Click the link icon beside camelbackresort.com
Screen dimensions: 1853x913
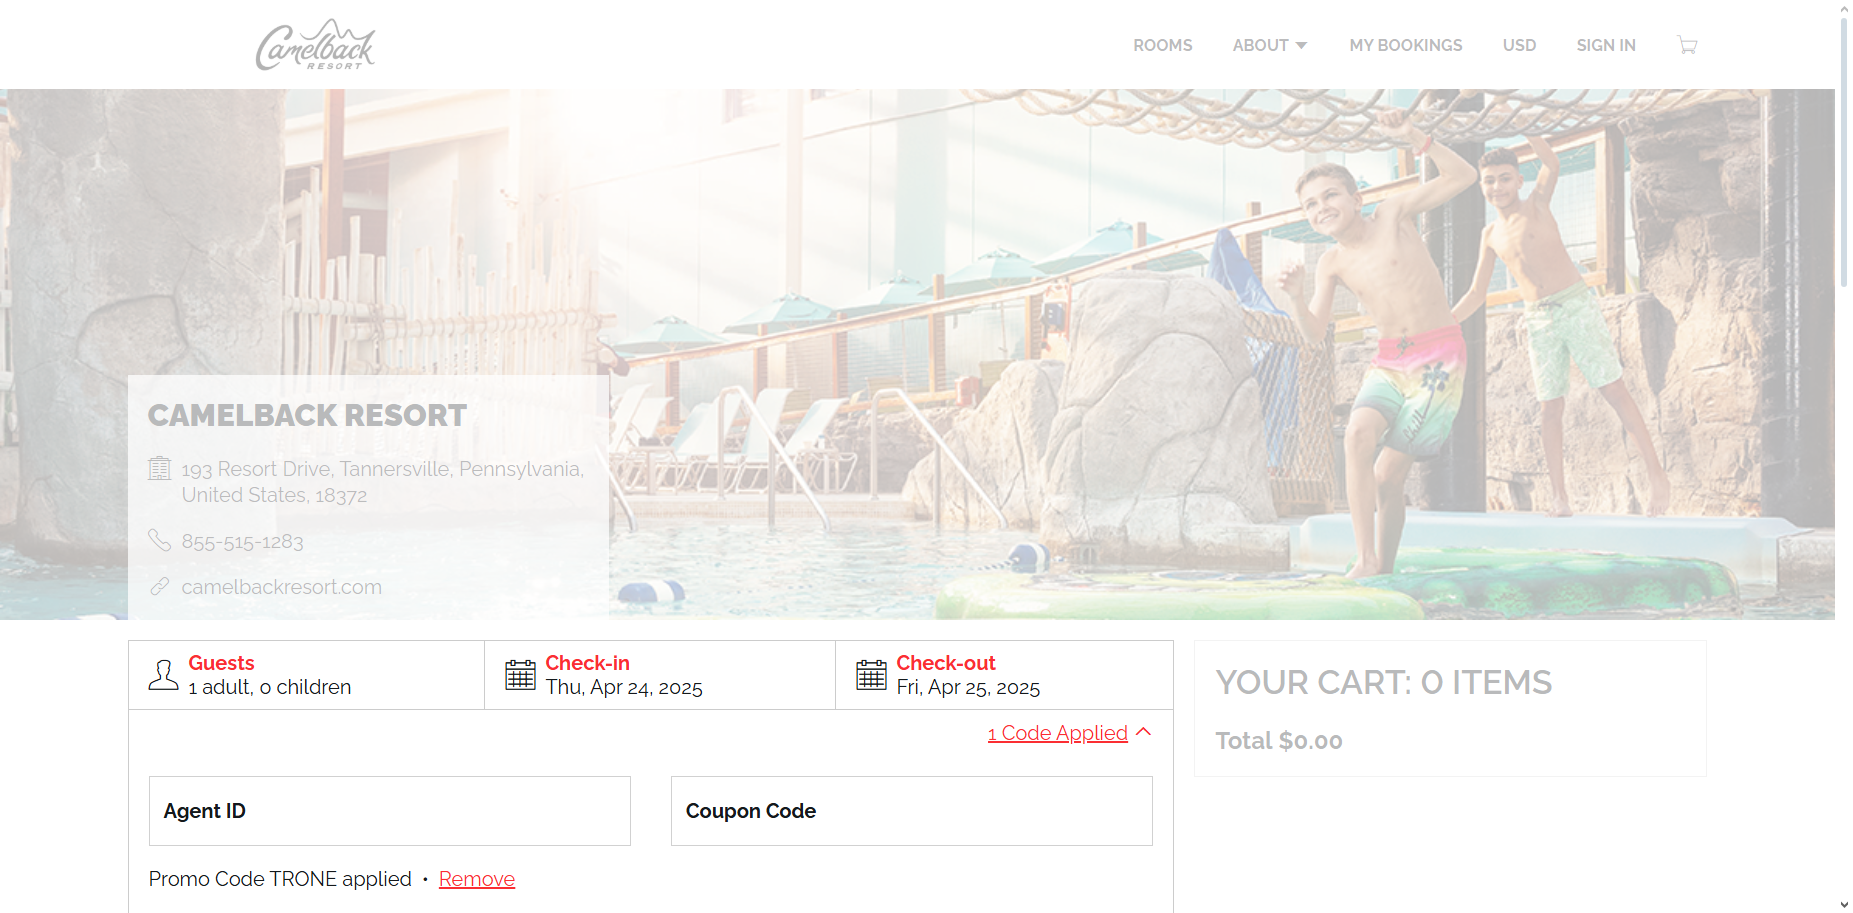(160, 587)
